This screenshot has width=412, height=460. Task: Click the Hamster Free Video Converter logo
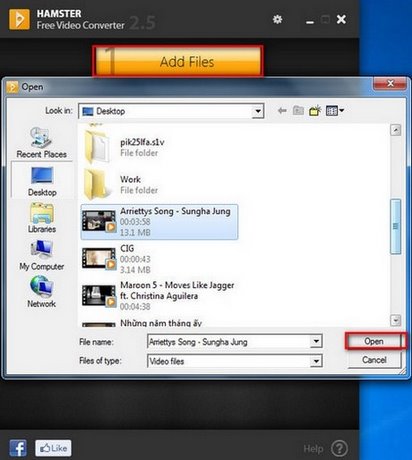tap(19, 19)
